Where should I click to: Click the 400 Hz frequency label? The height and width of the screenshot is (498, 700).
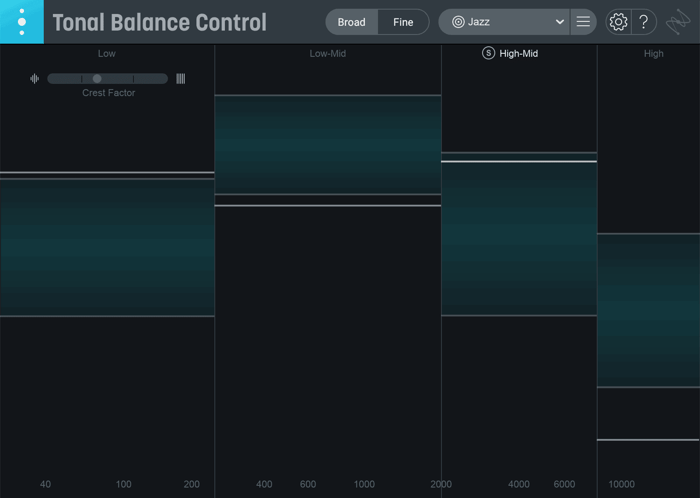click(264, 484)
